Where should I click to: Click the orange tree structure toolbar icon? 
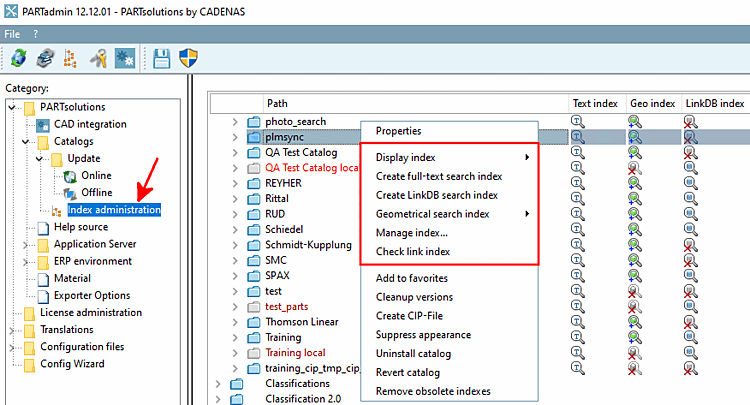[x=70, y=58]
